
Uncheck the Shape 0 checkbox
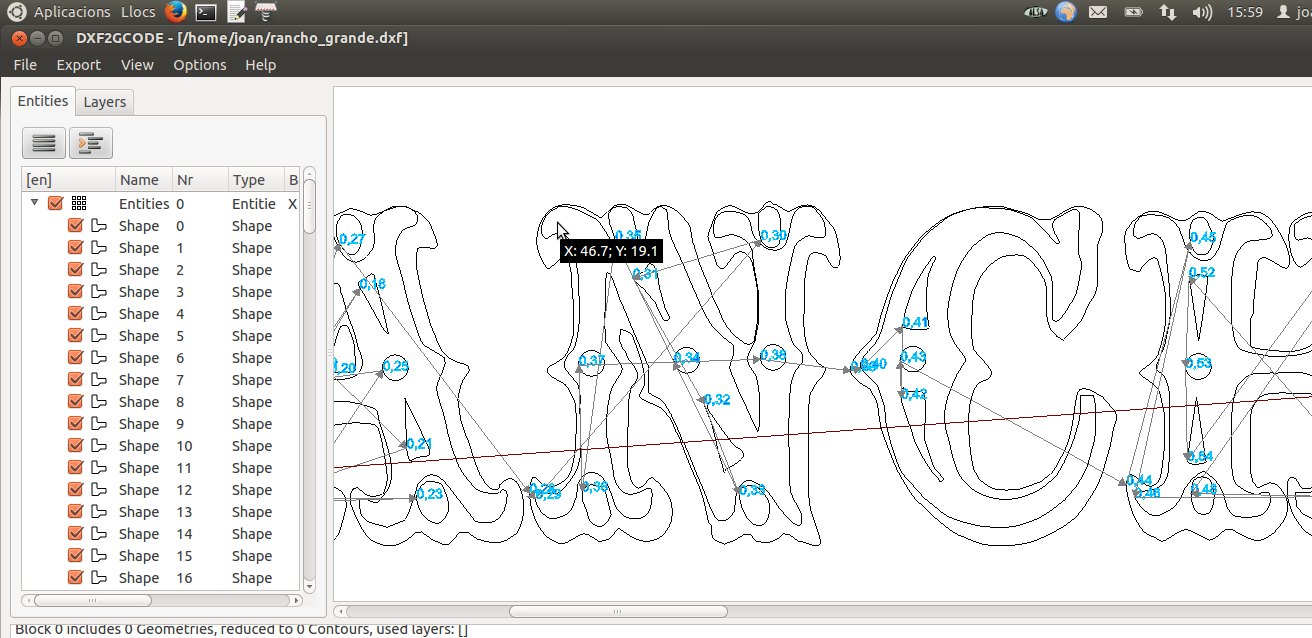[x=75, y=226]
